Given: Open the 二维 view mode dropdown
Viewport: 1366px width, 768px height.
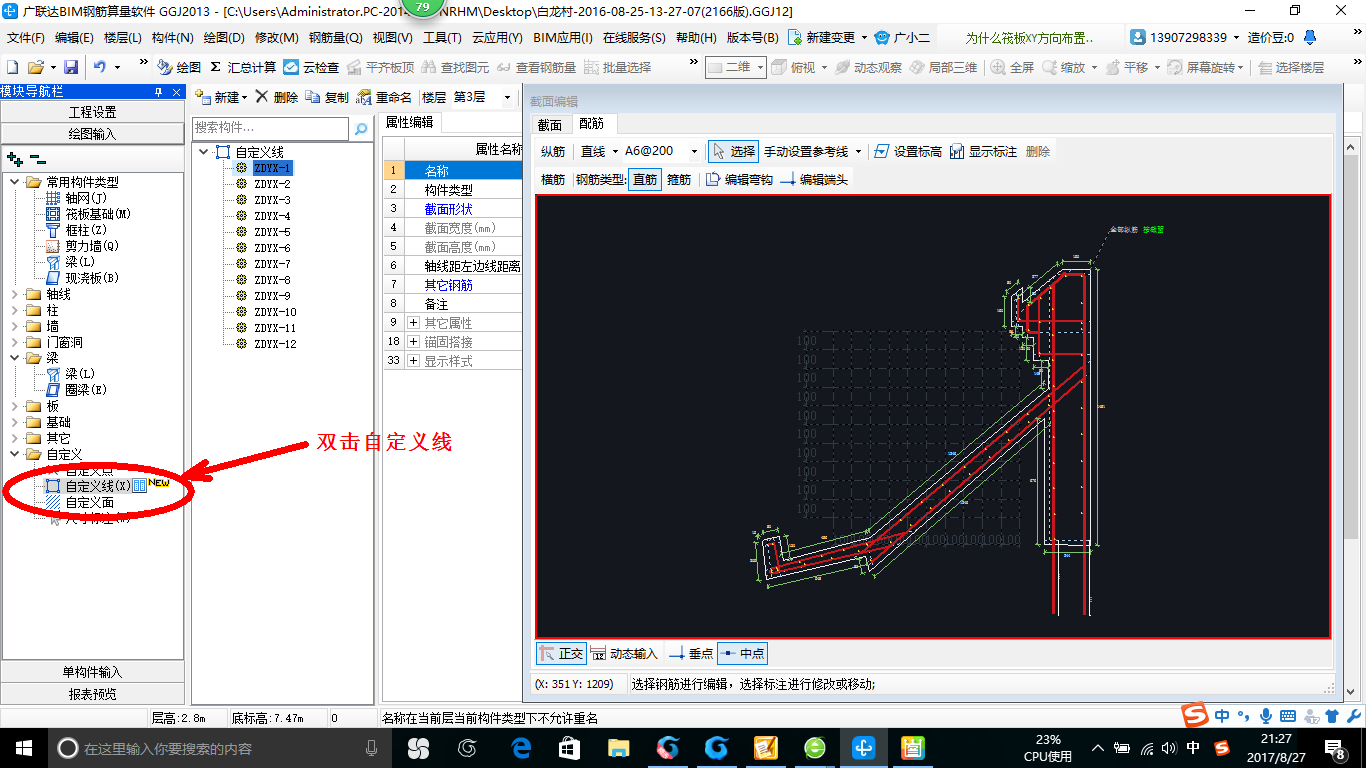Looking at the screenshot, I should tap(760, 67).
